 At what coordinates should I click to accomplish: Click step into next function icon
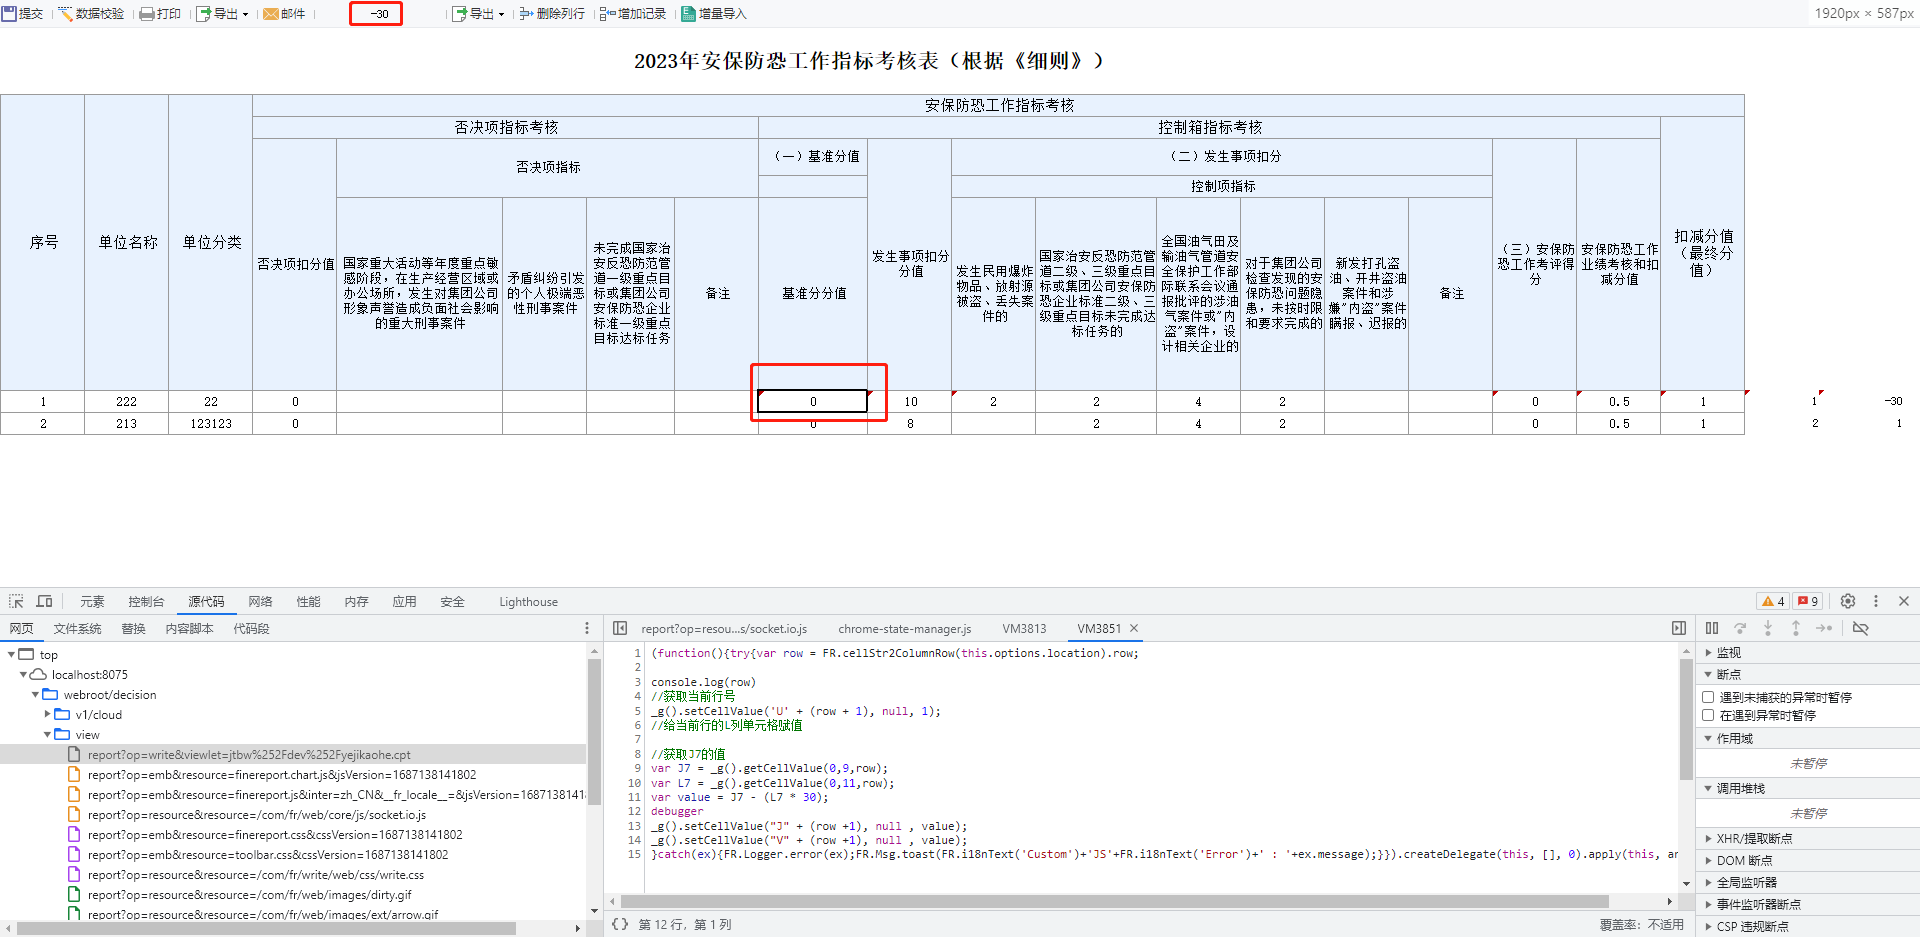[x=1768, y=628]
